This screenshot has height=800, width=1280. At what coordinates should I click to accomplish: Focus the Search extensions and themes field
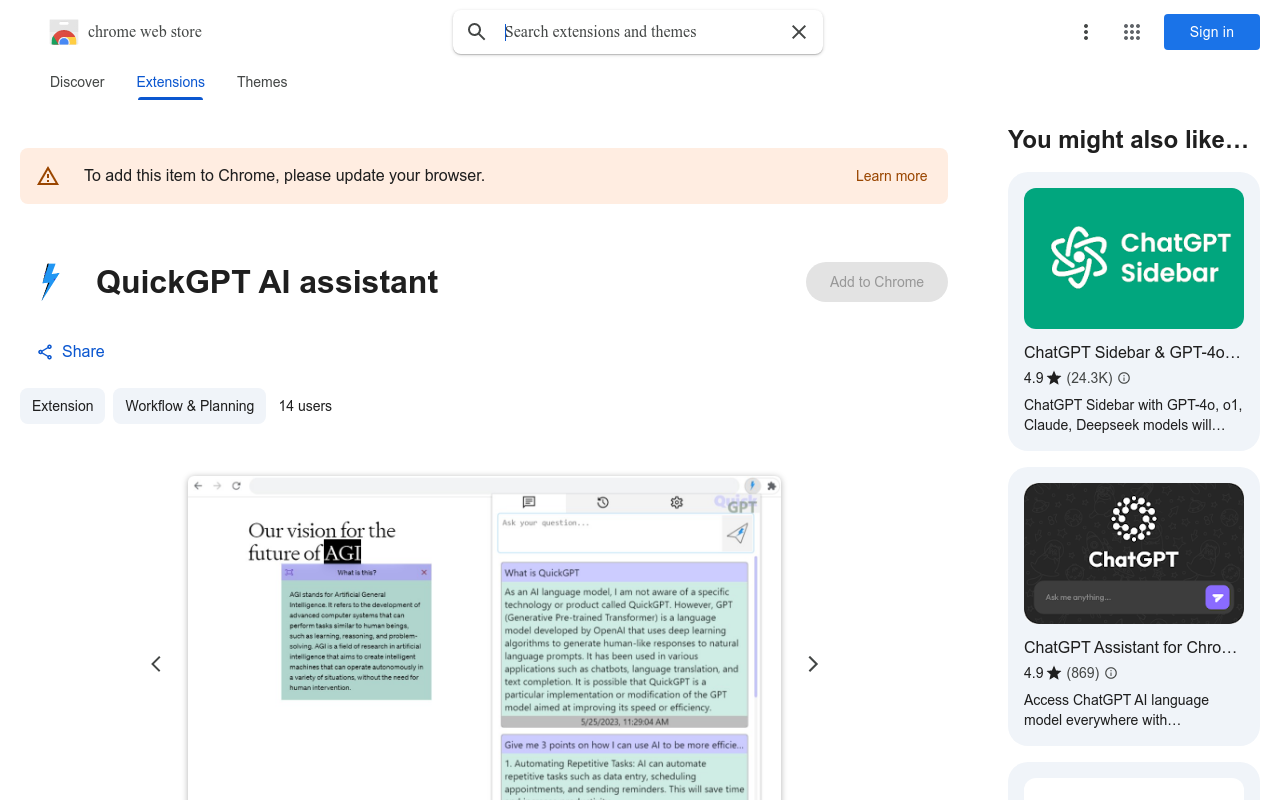pyautogui.click(x=640, y=32)
